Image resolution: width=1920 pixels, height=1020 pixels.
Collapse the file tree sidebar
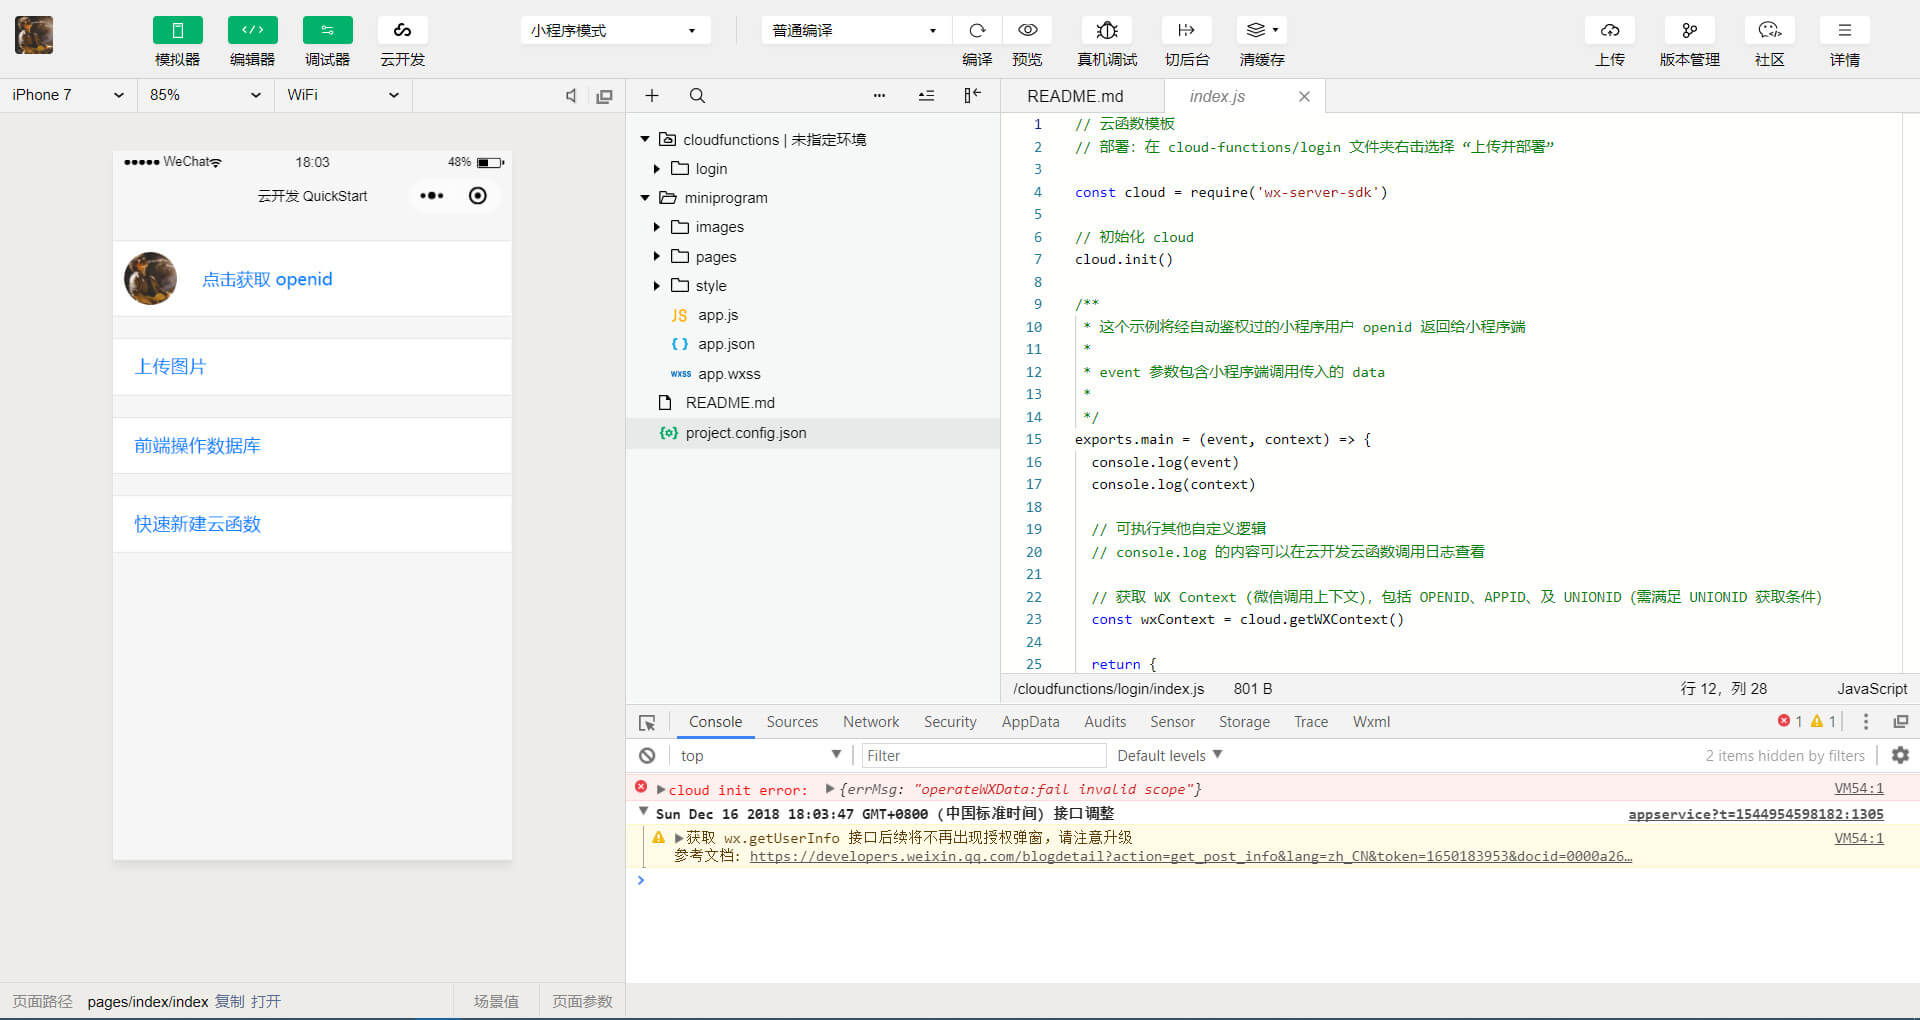(972, 96)
